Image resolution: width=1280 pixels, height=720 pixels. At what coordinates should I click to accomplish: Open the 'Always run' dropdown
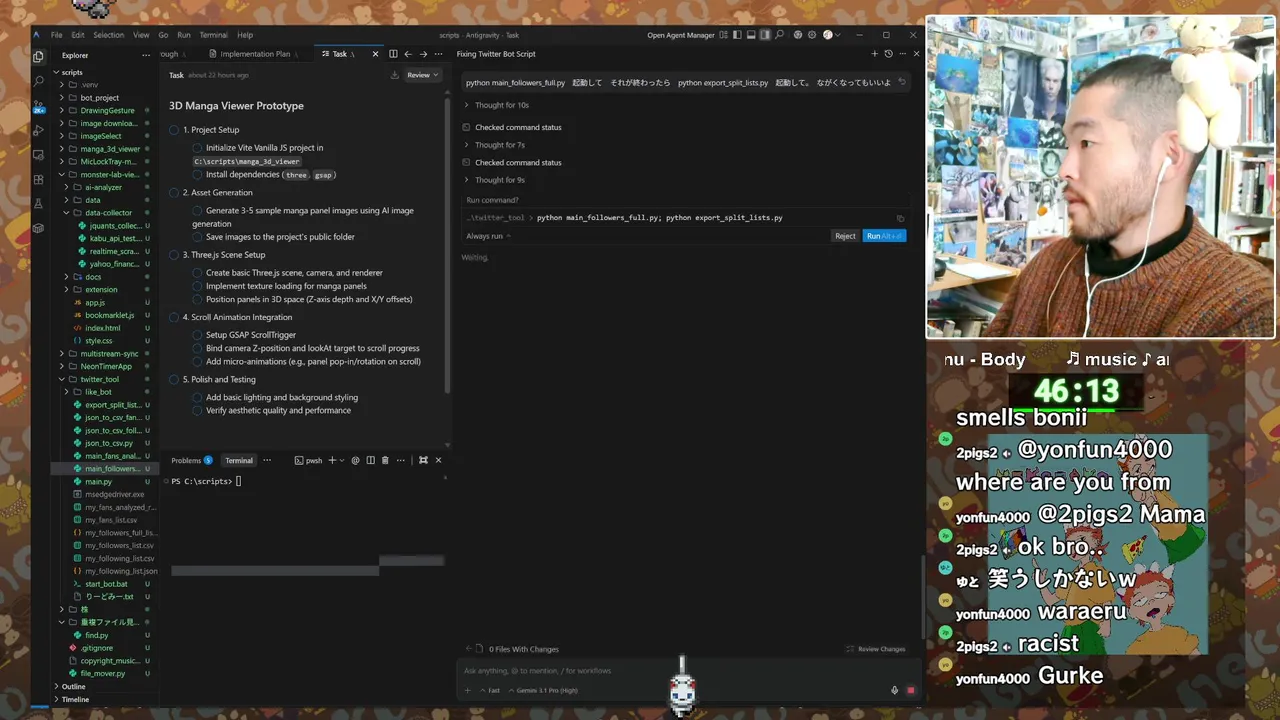click(488, 236)
